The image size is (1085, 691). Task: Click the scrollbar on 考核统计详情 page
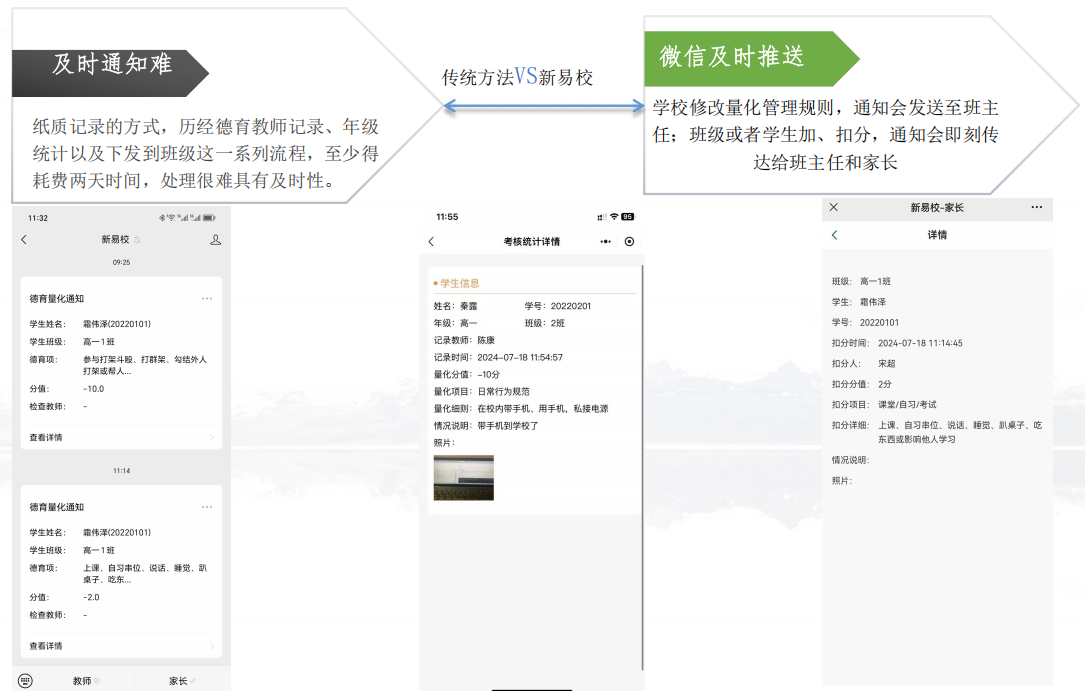click(641, 400)
